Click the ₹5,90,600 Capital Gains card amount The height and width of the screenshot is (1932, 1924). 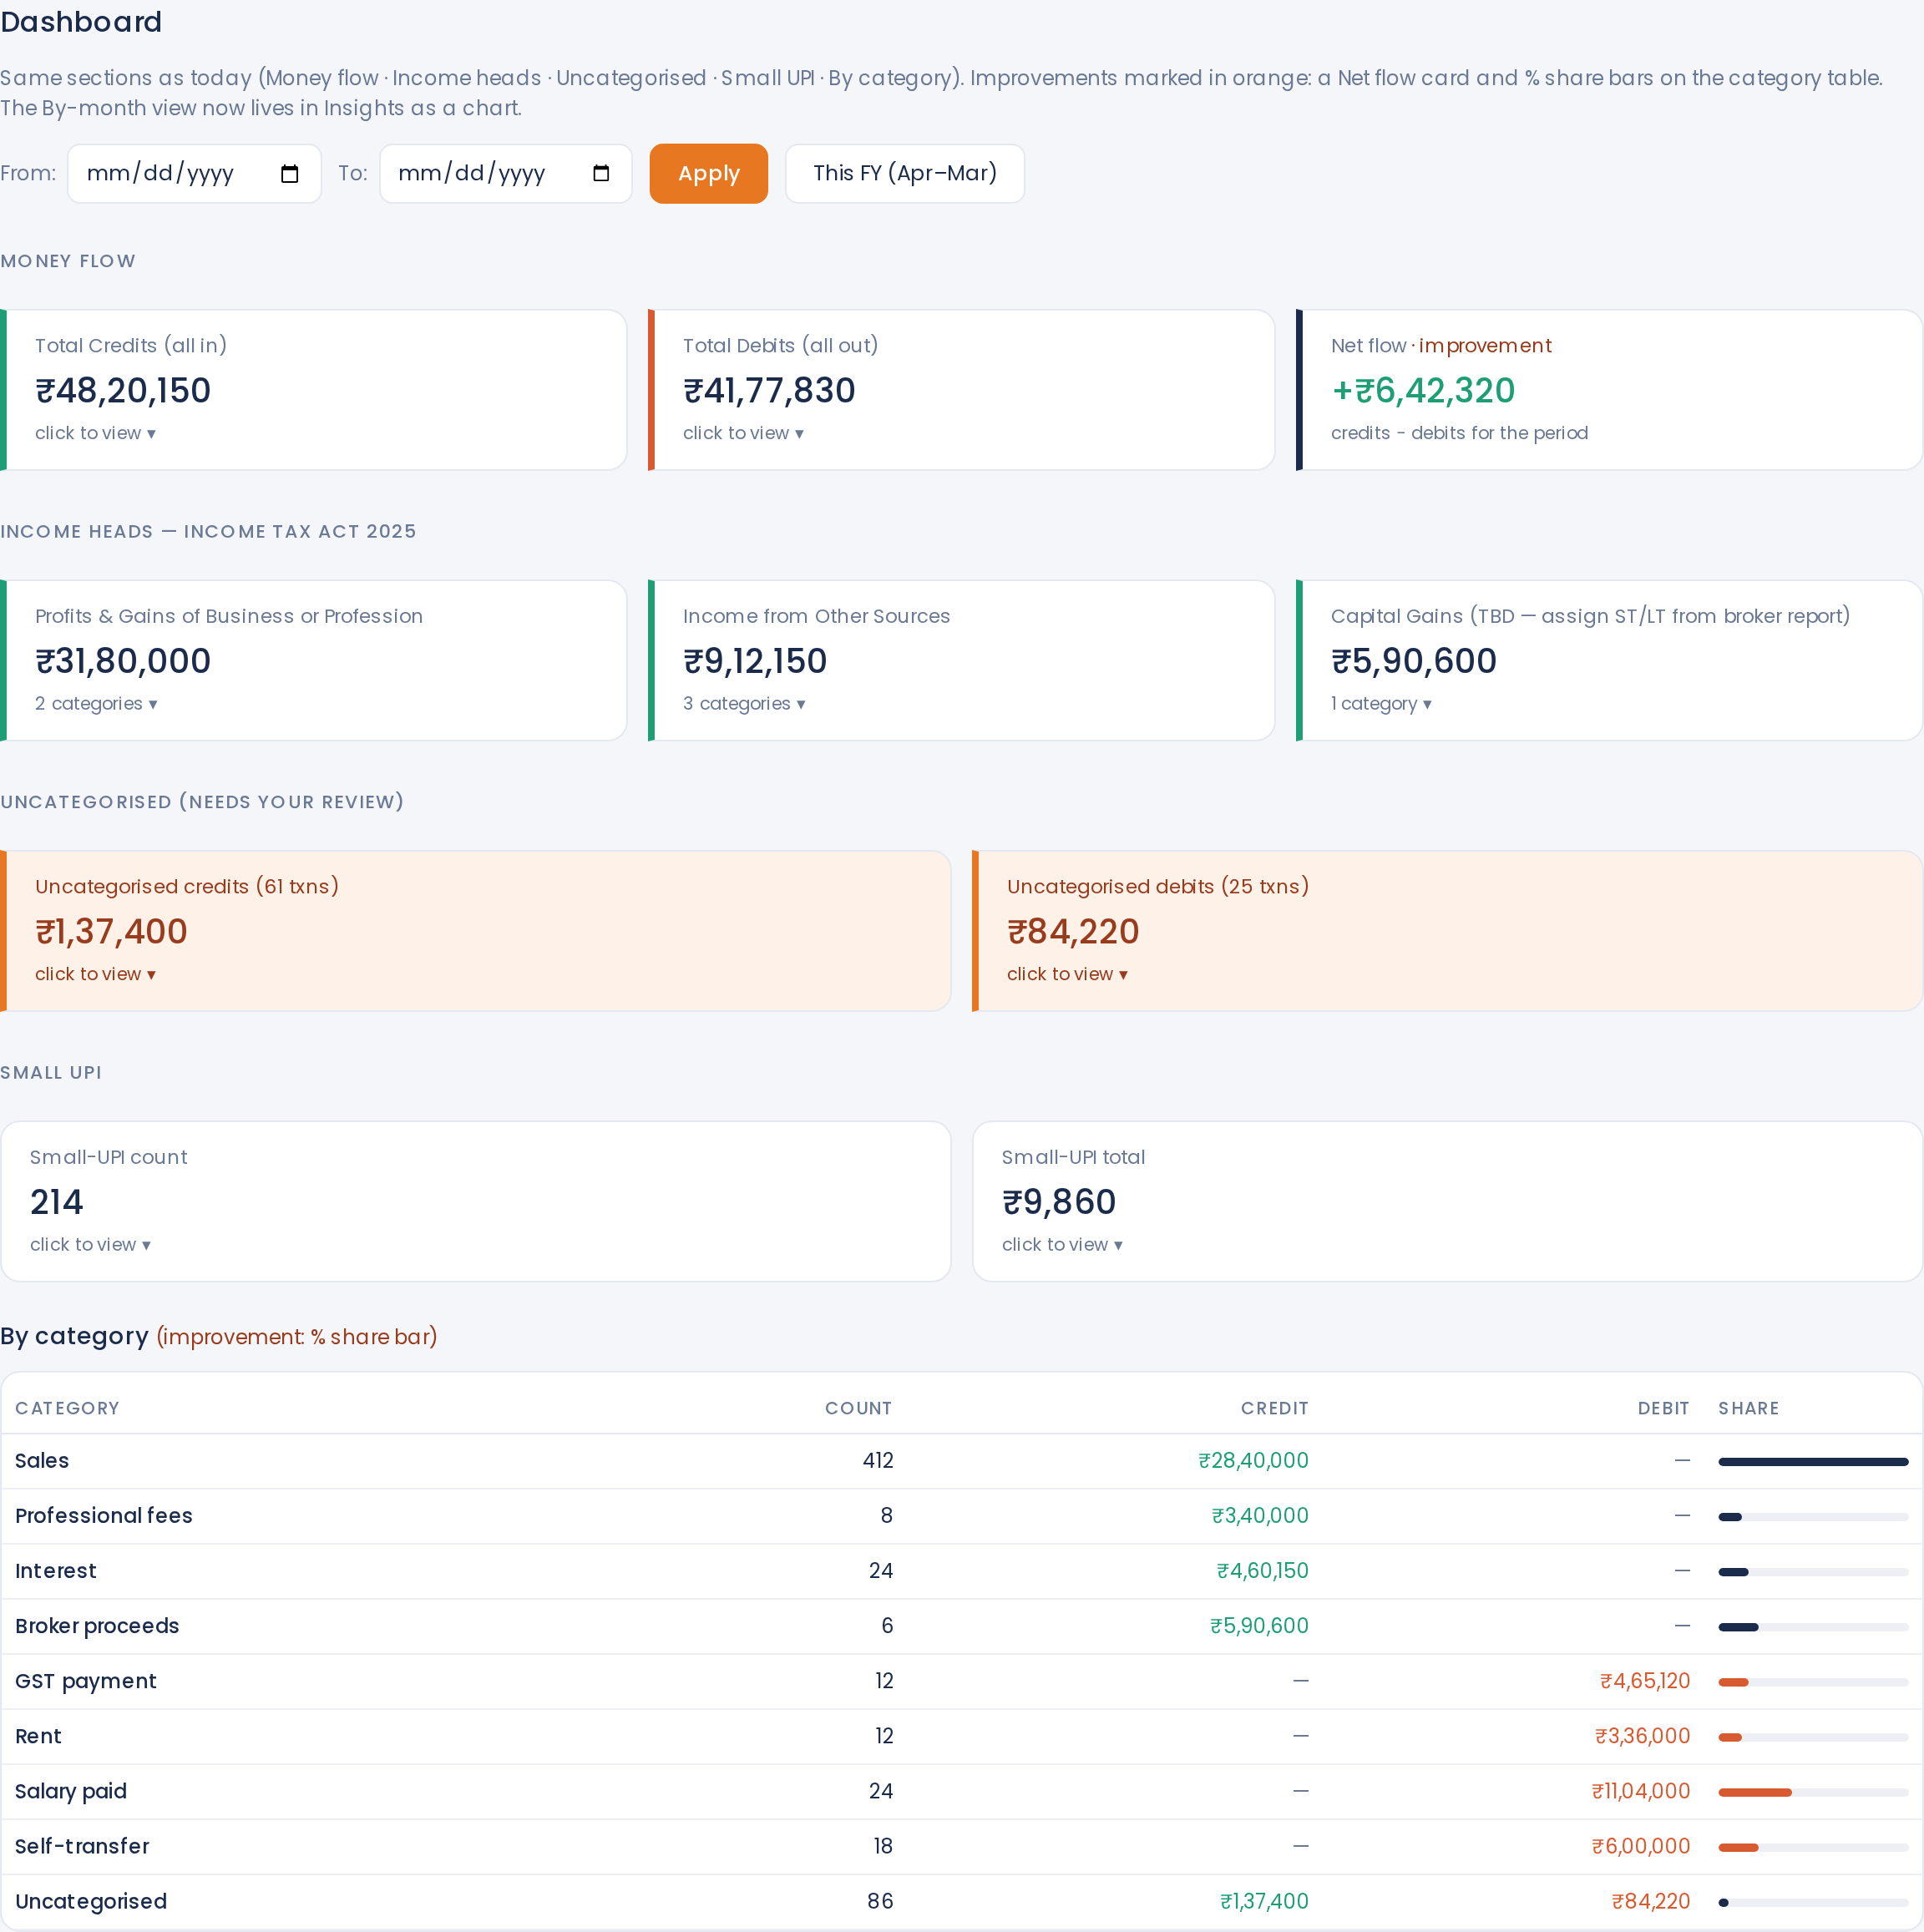pos(1414,661)
